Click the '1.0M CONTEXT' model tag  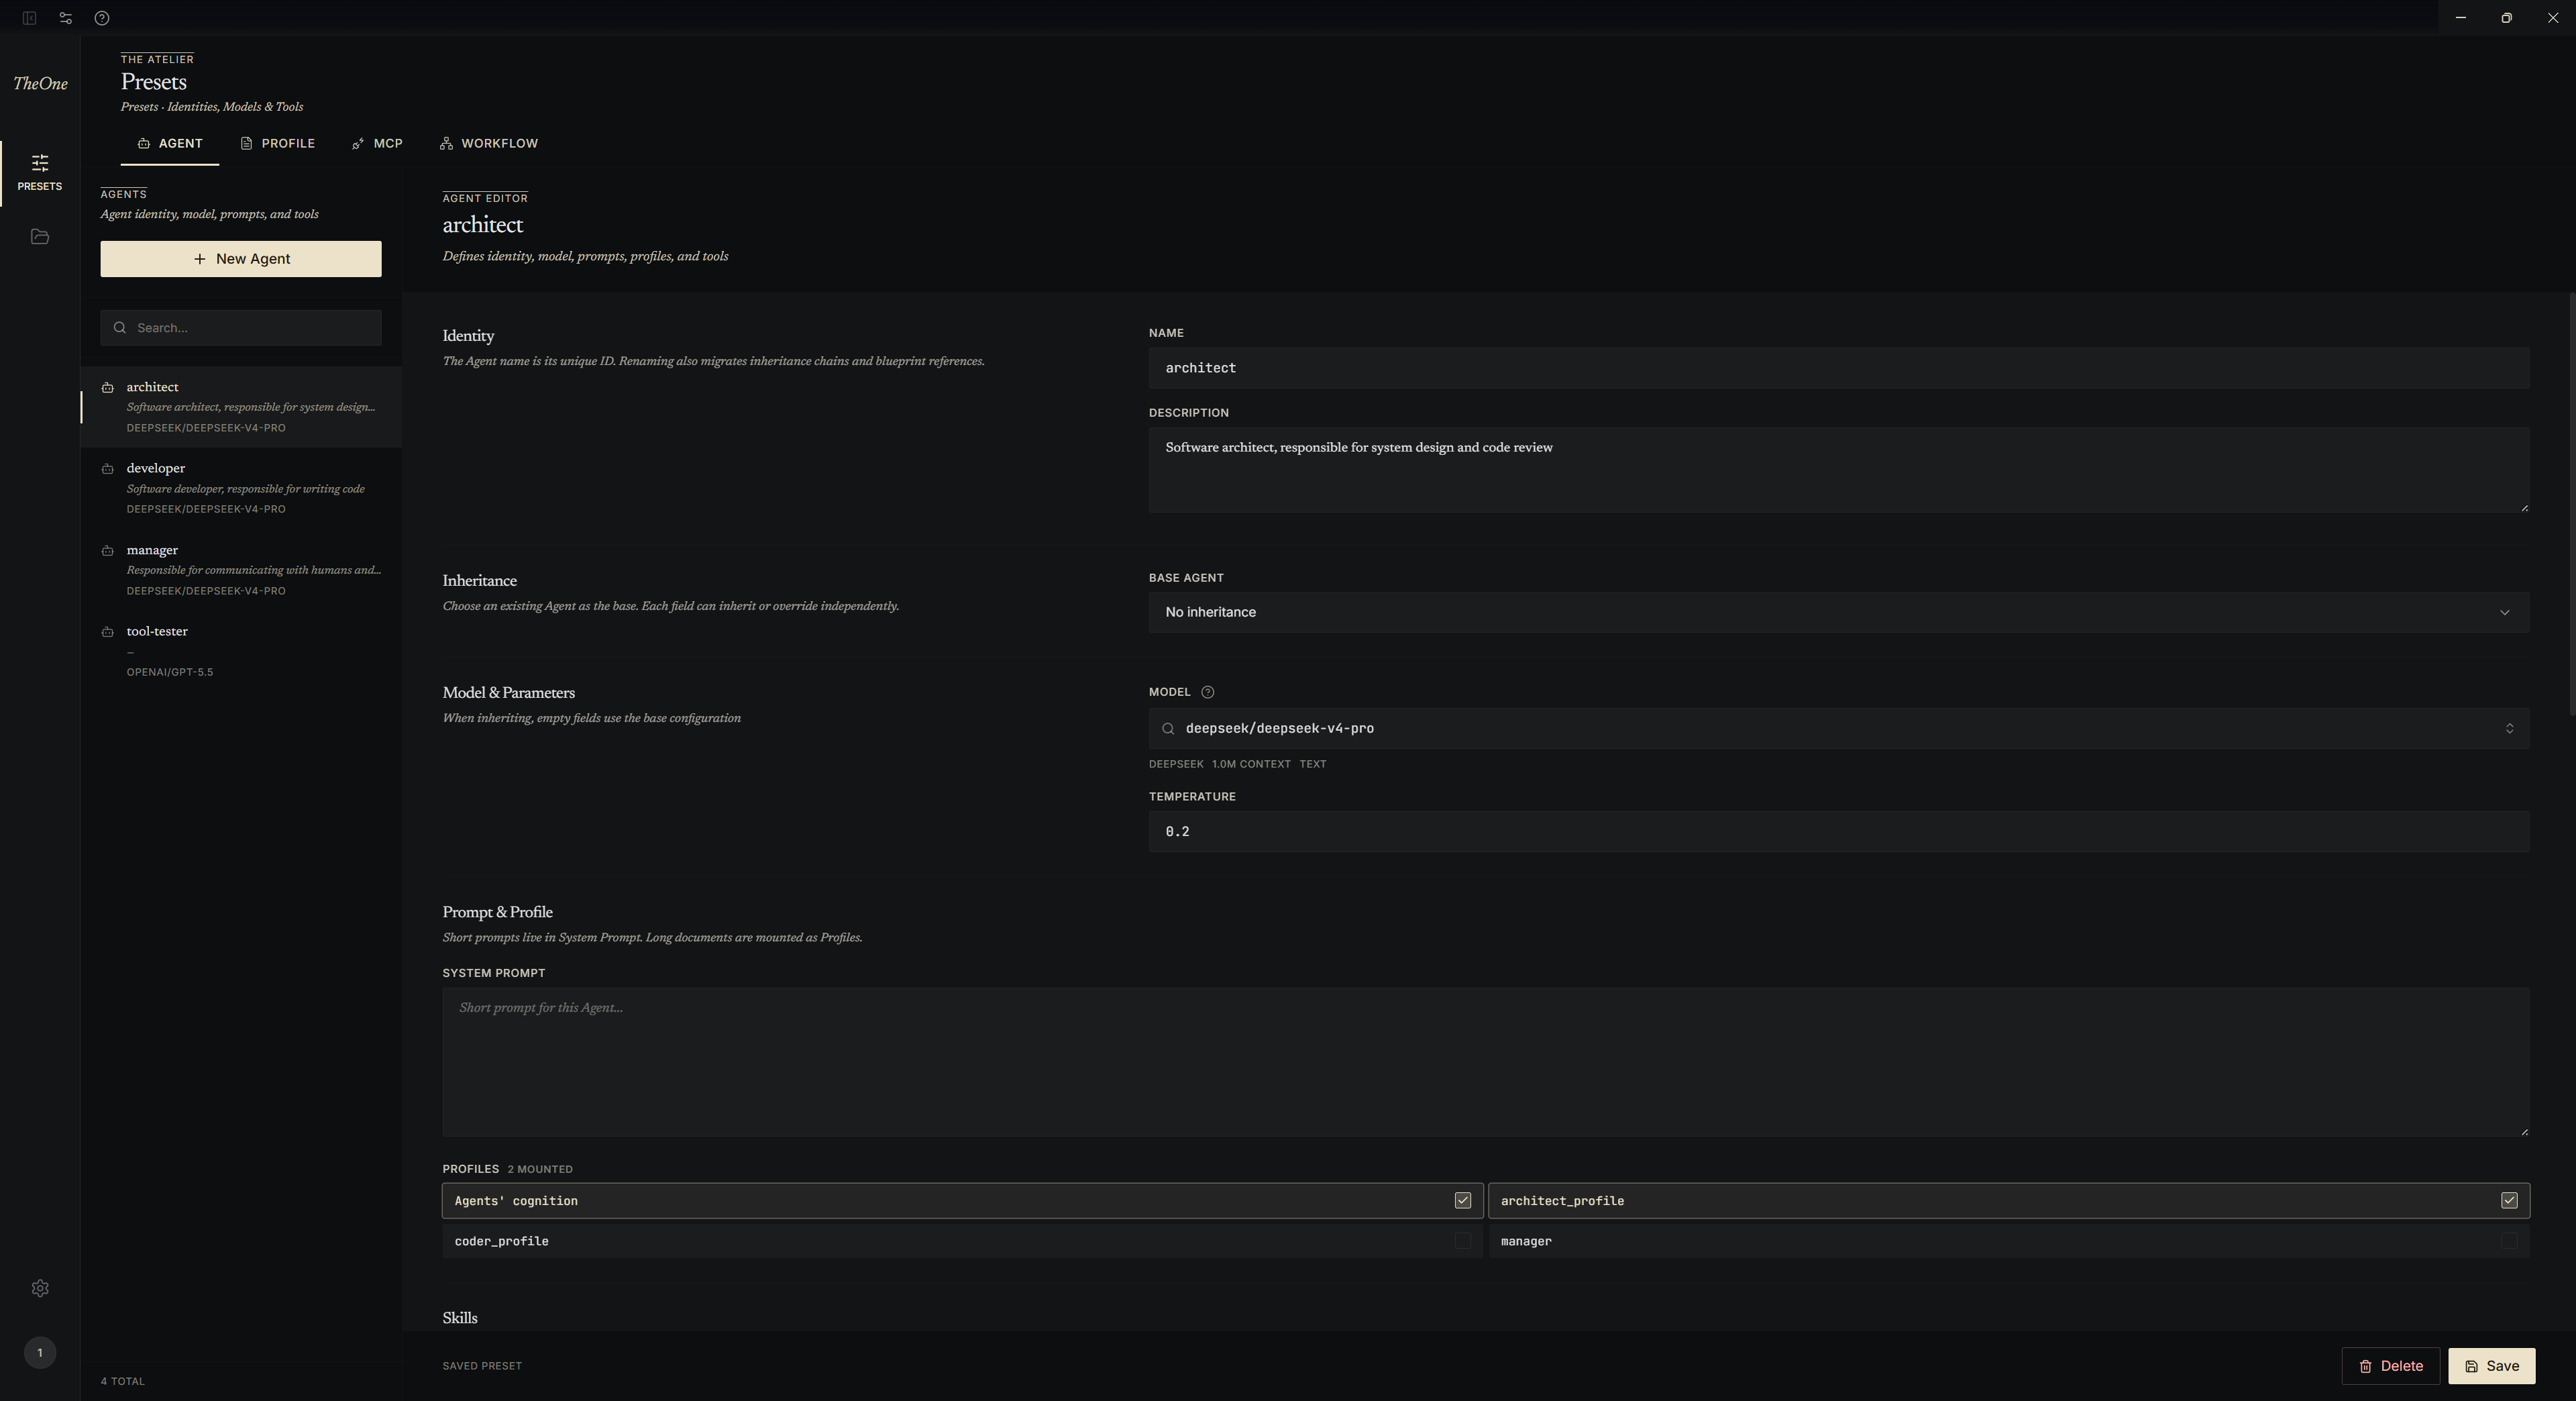(1251, 764)
